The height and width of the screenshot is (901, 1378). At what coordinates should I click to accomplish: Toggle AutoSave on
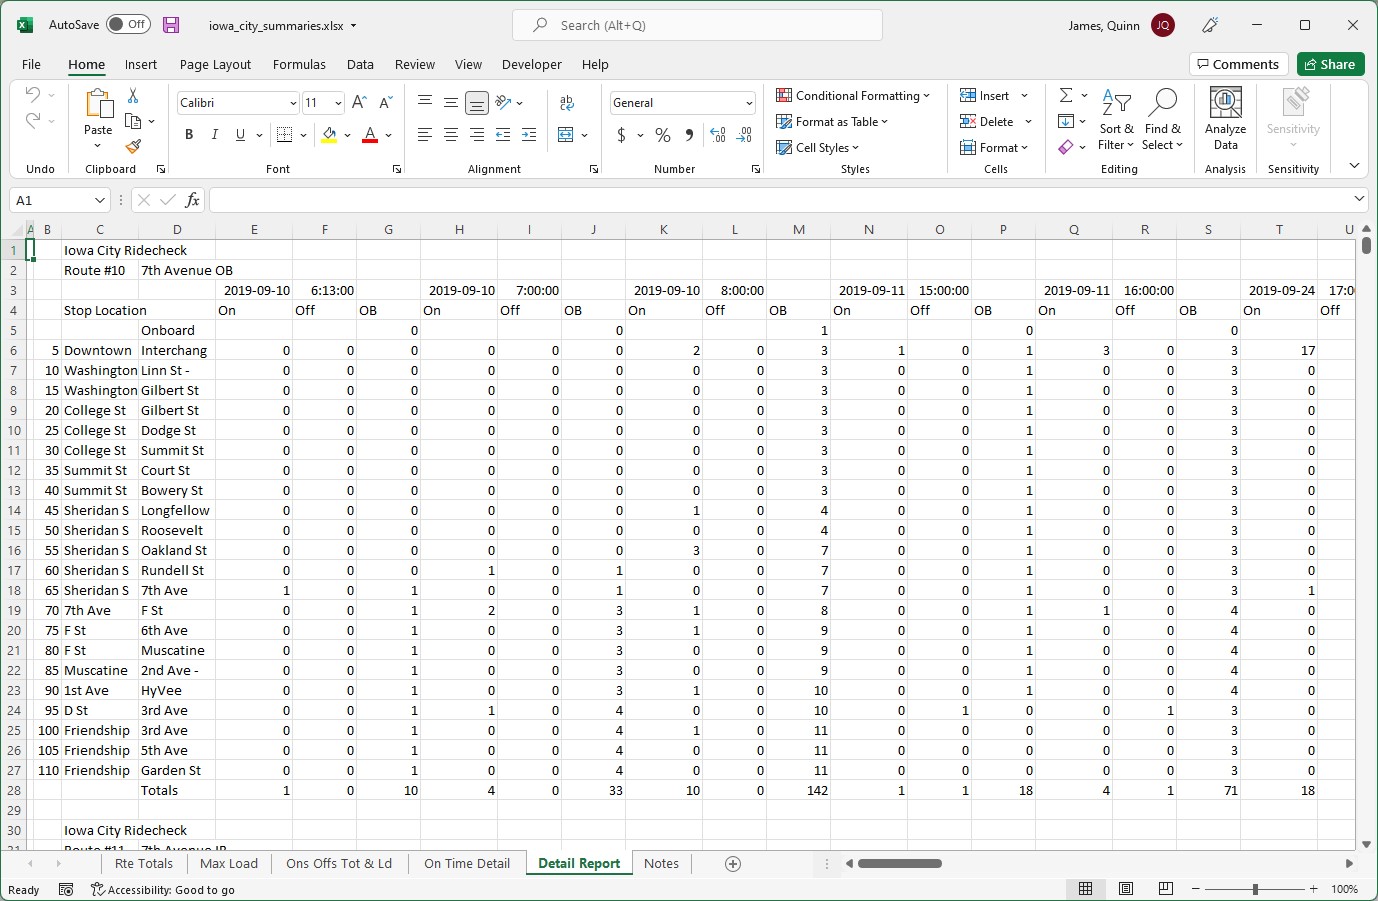(128, 24)
